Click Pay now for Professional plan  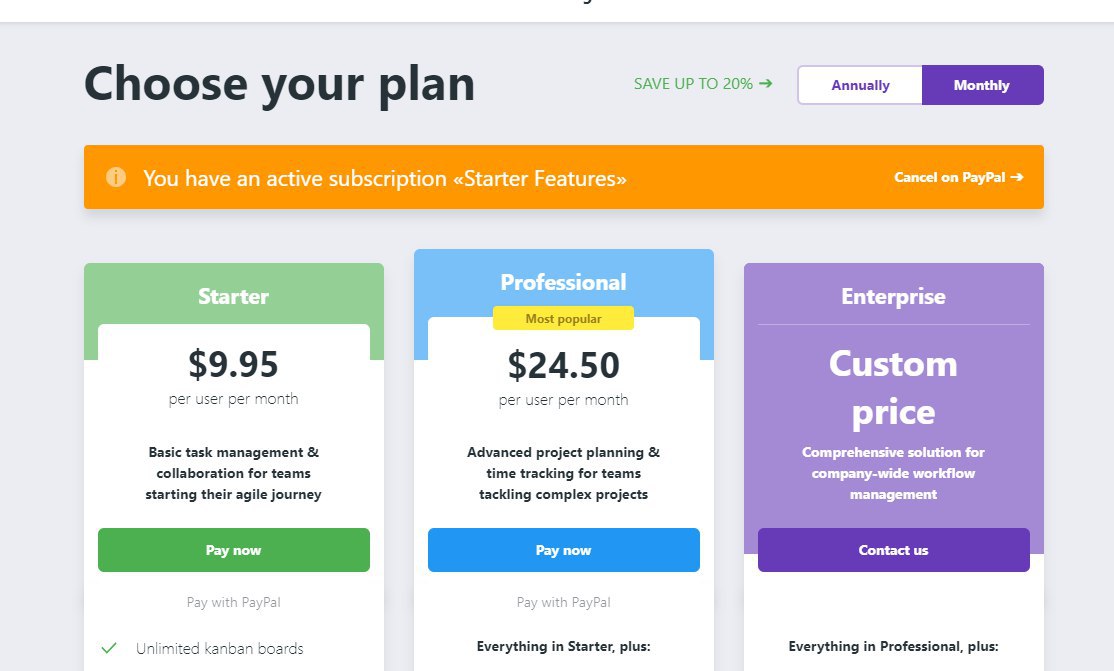(563, 550)
